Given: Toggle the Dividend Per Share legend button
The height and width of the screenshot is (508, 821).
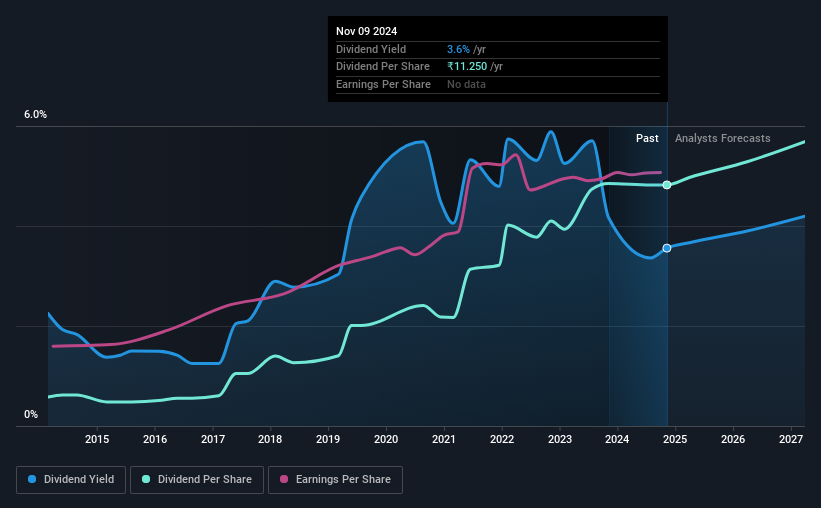Looking at the screenshot, I should point(197,480).
